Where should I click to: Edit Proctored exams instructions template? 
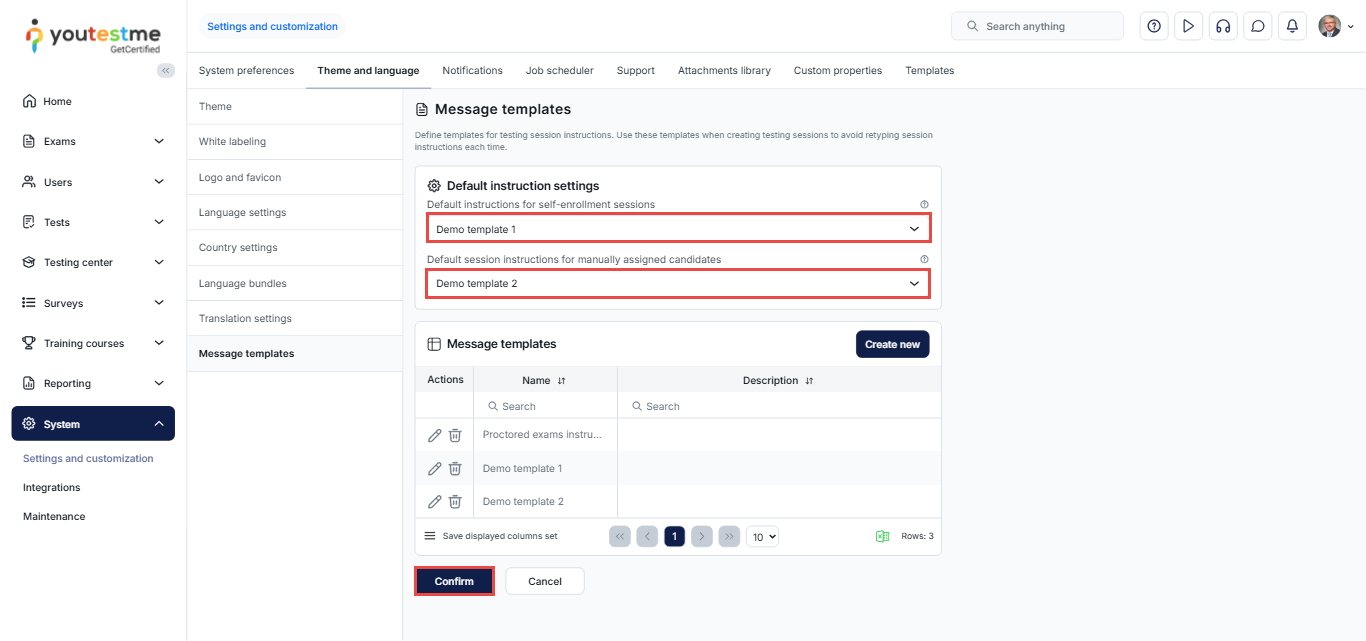pos(434,435)
